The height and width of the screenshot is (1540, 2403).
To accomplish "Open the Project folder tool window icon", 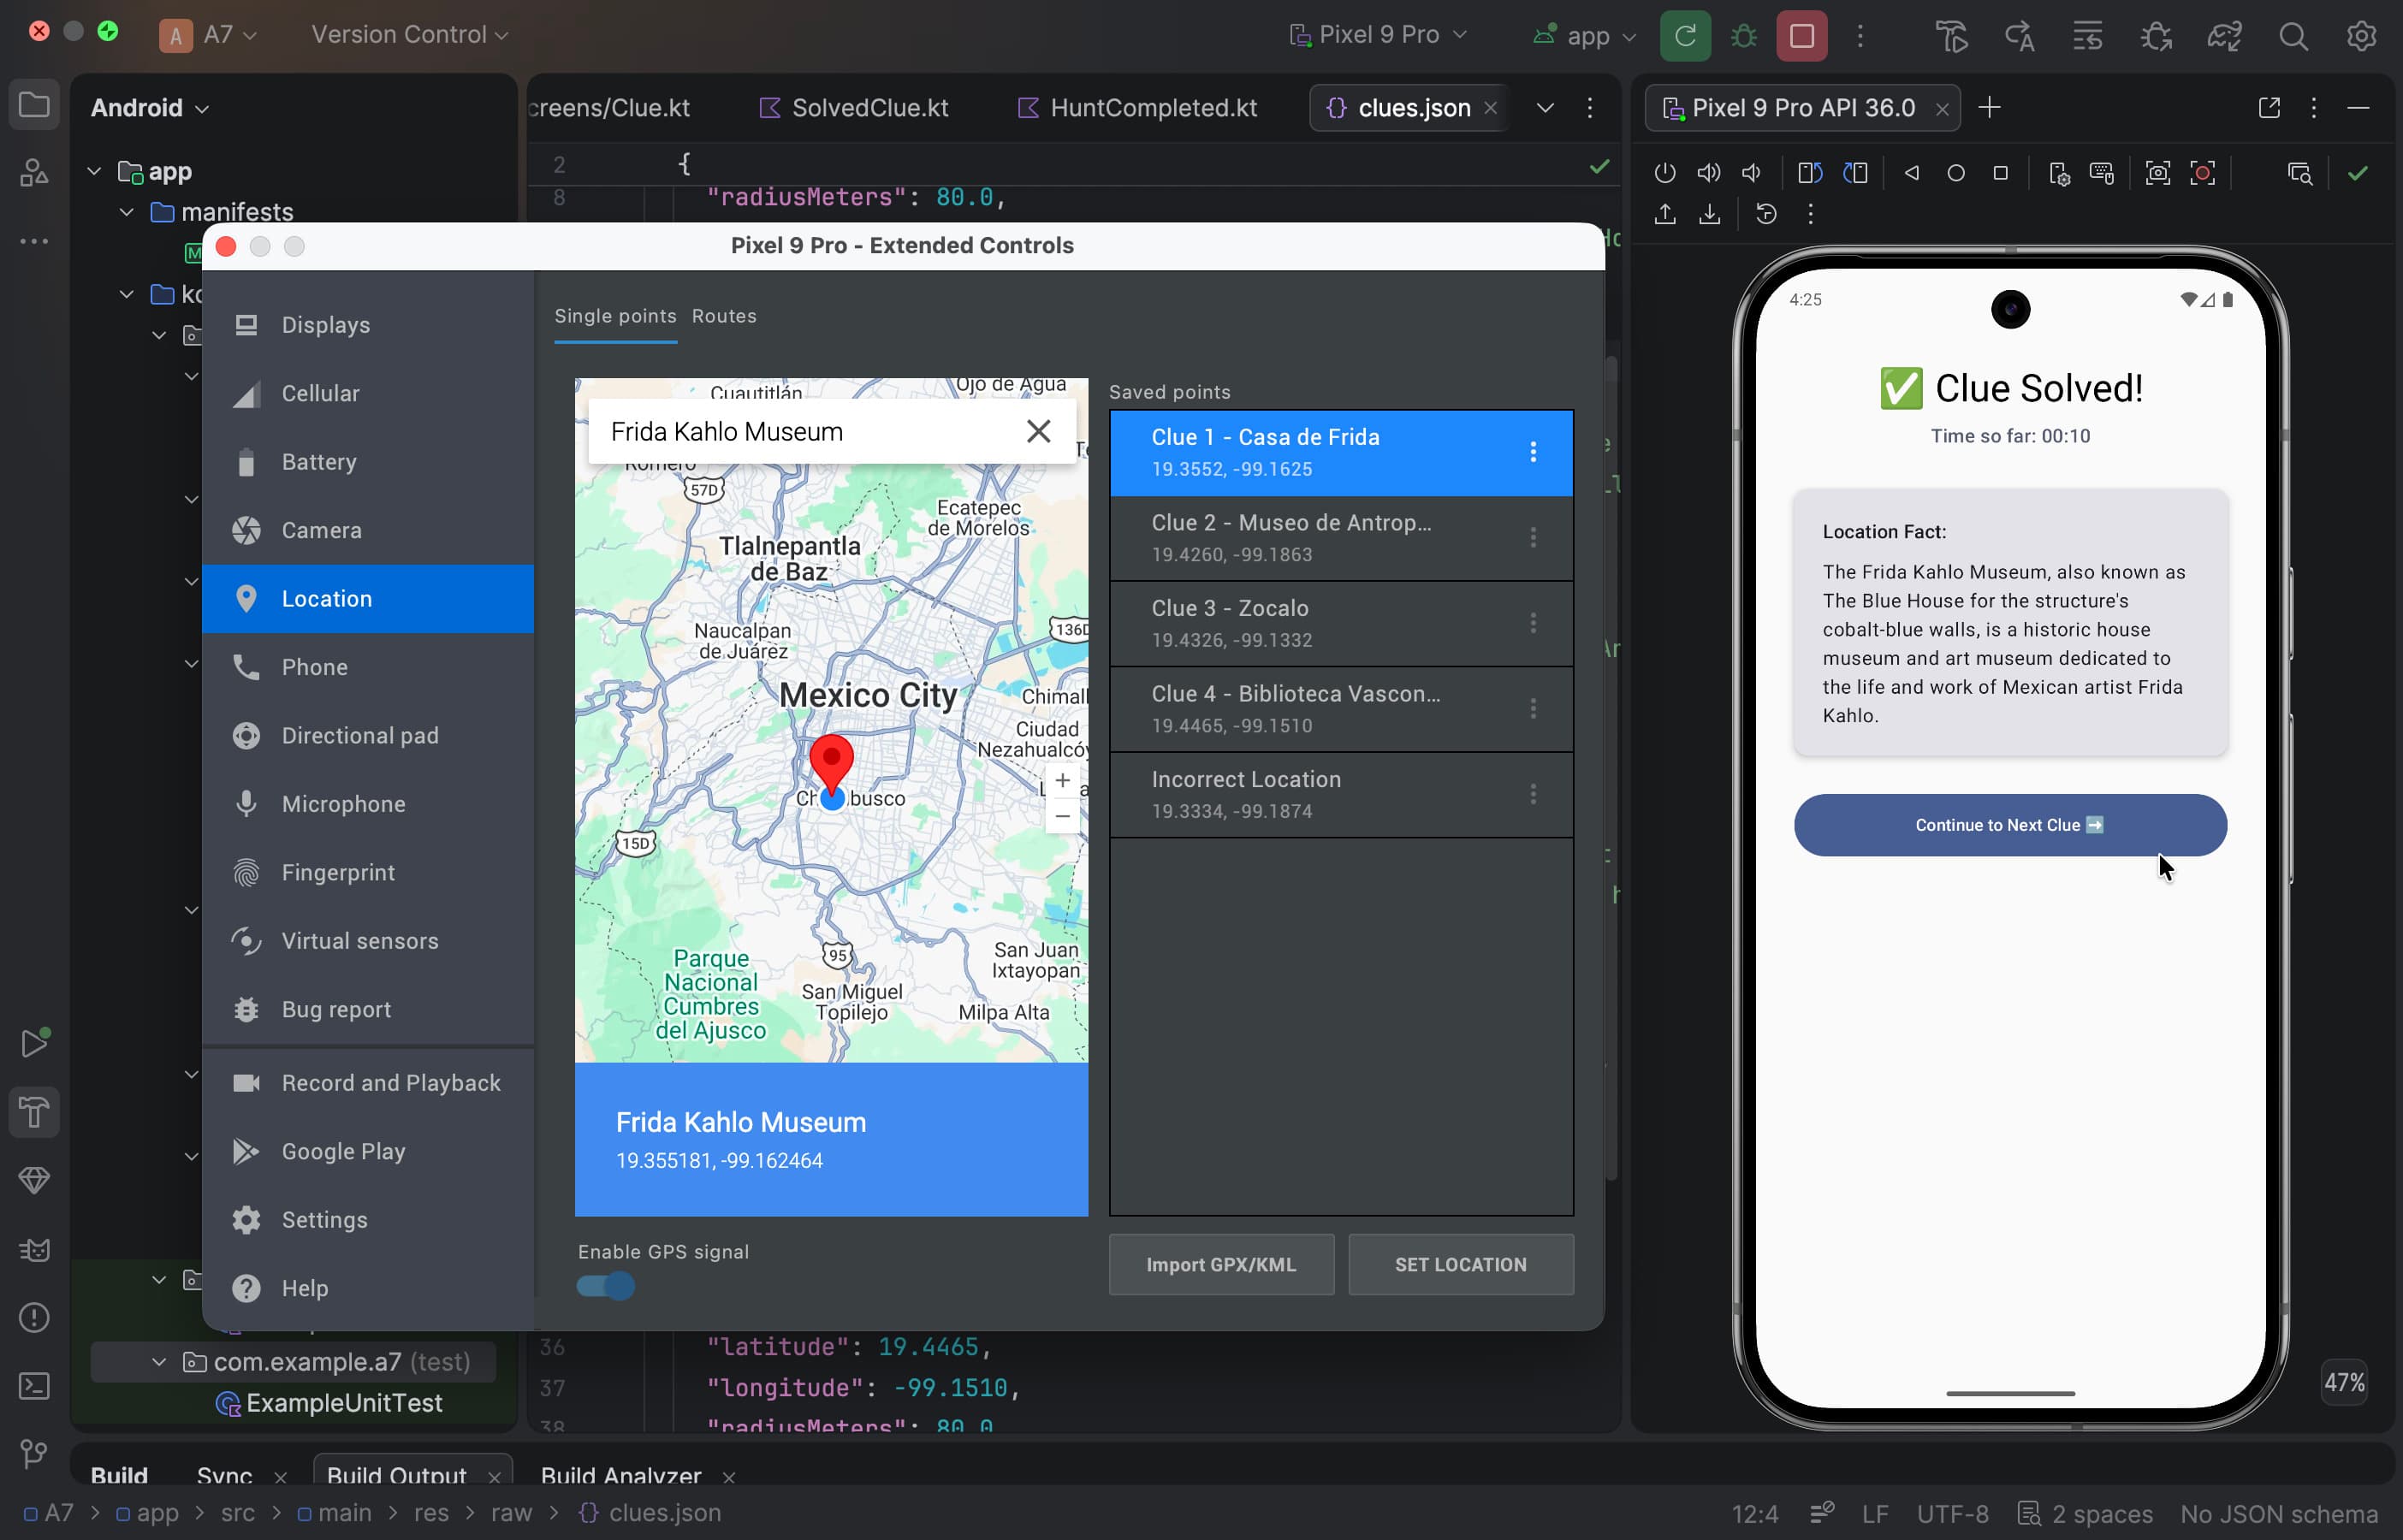I will coord(34,105).
